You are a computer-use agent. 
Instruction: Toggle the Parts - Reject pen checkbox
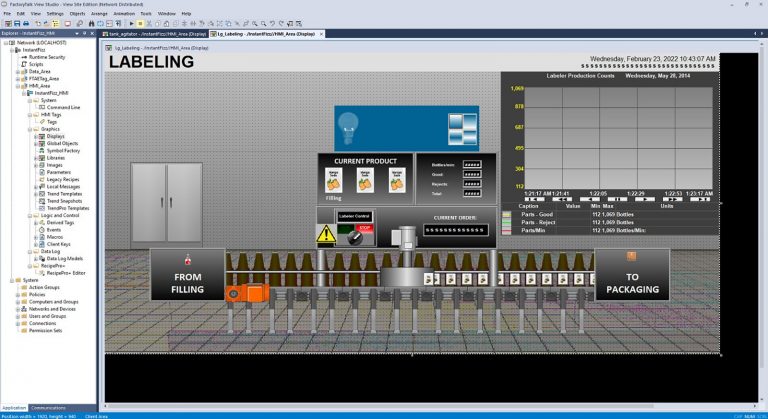[x=506, y=221]
